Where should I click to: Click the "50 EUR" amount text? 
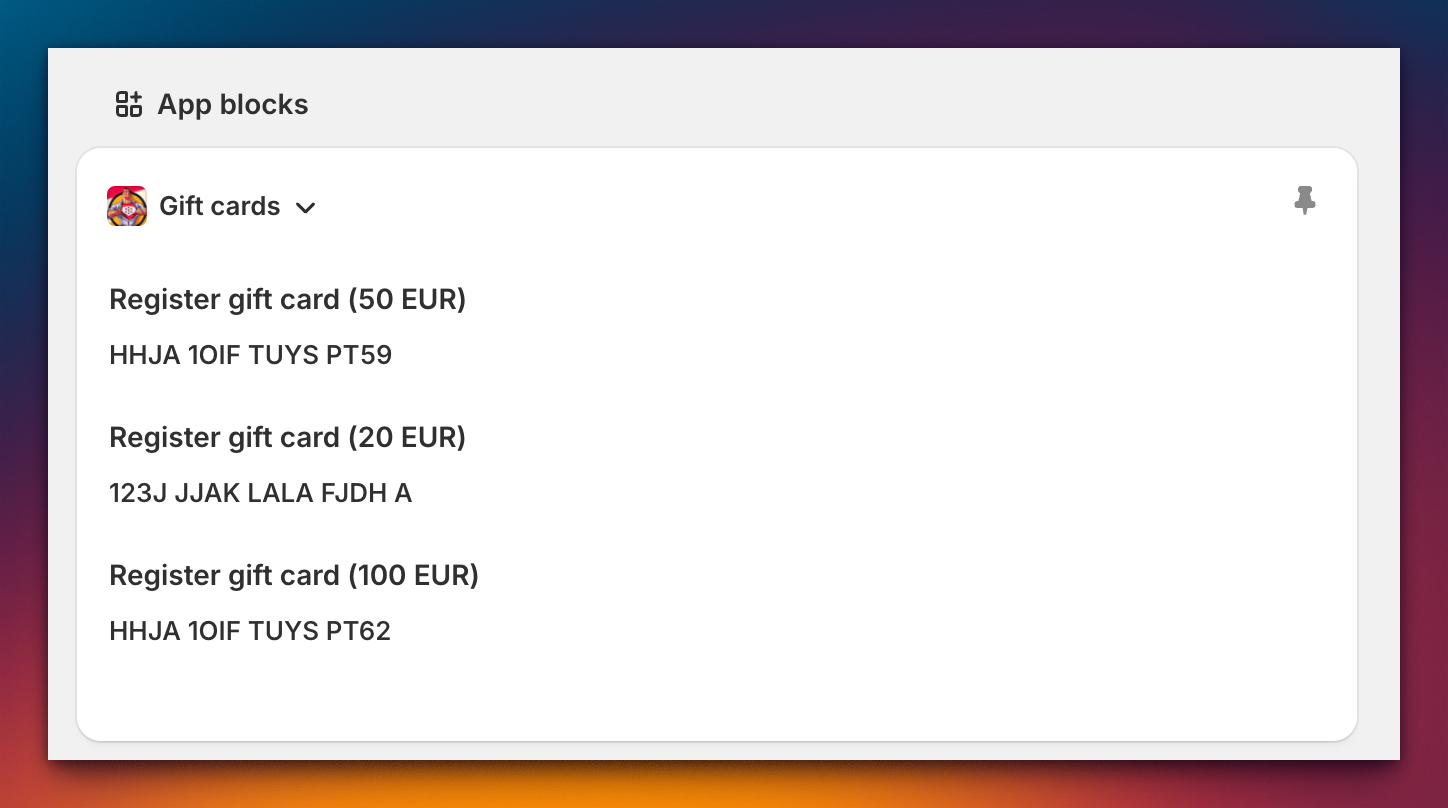click(x=407, y=299)
